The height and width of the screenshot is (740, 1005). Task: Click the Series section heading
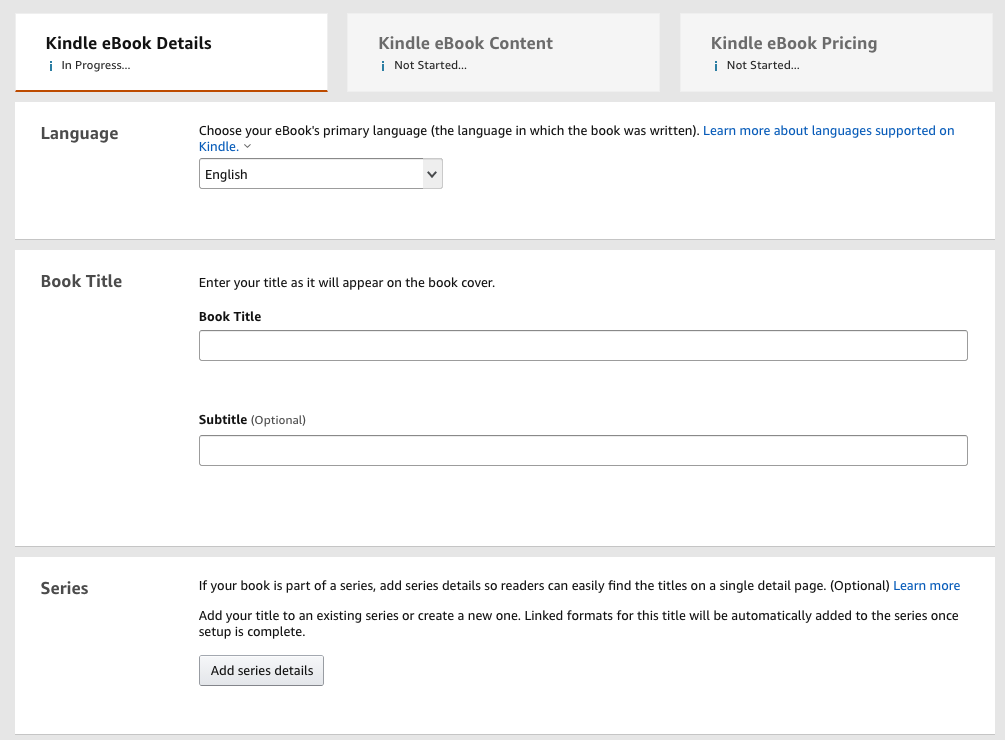click(x=64, y=588)
